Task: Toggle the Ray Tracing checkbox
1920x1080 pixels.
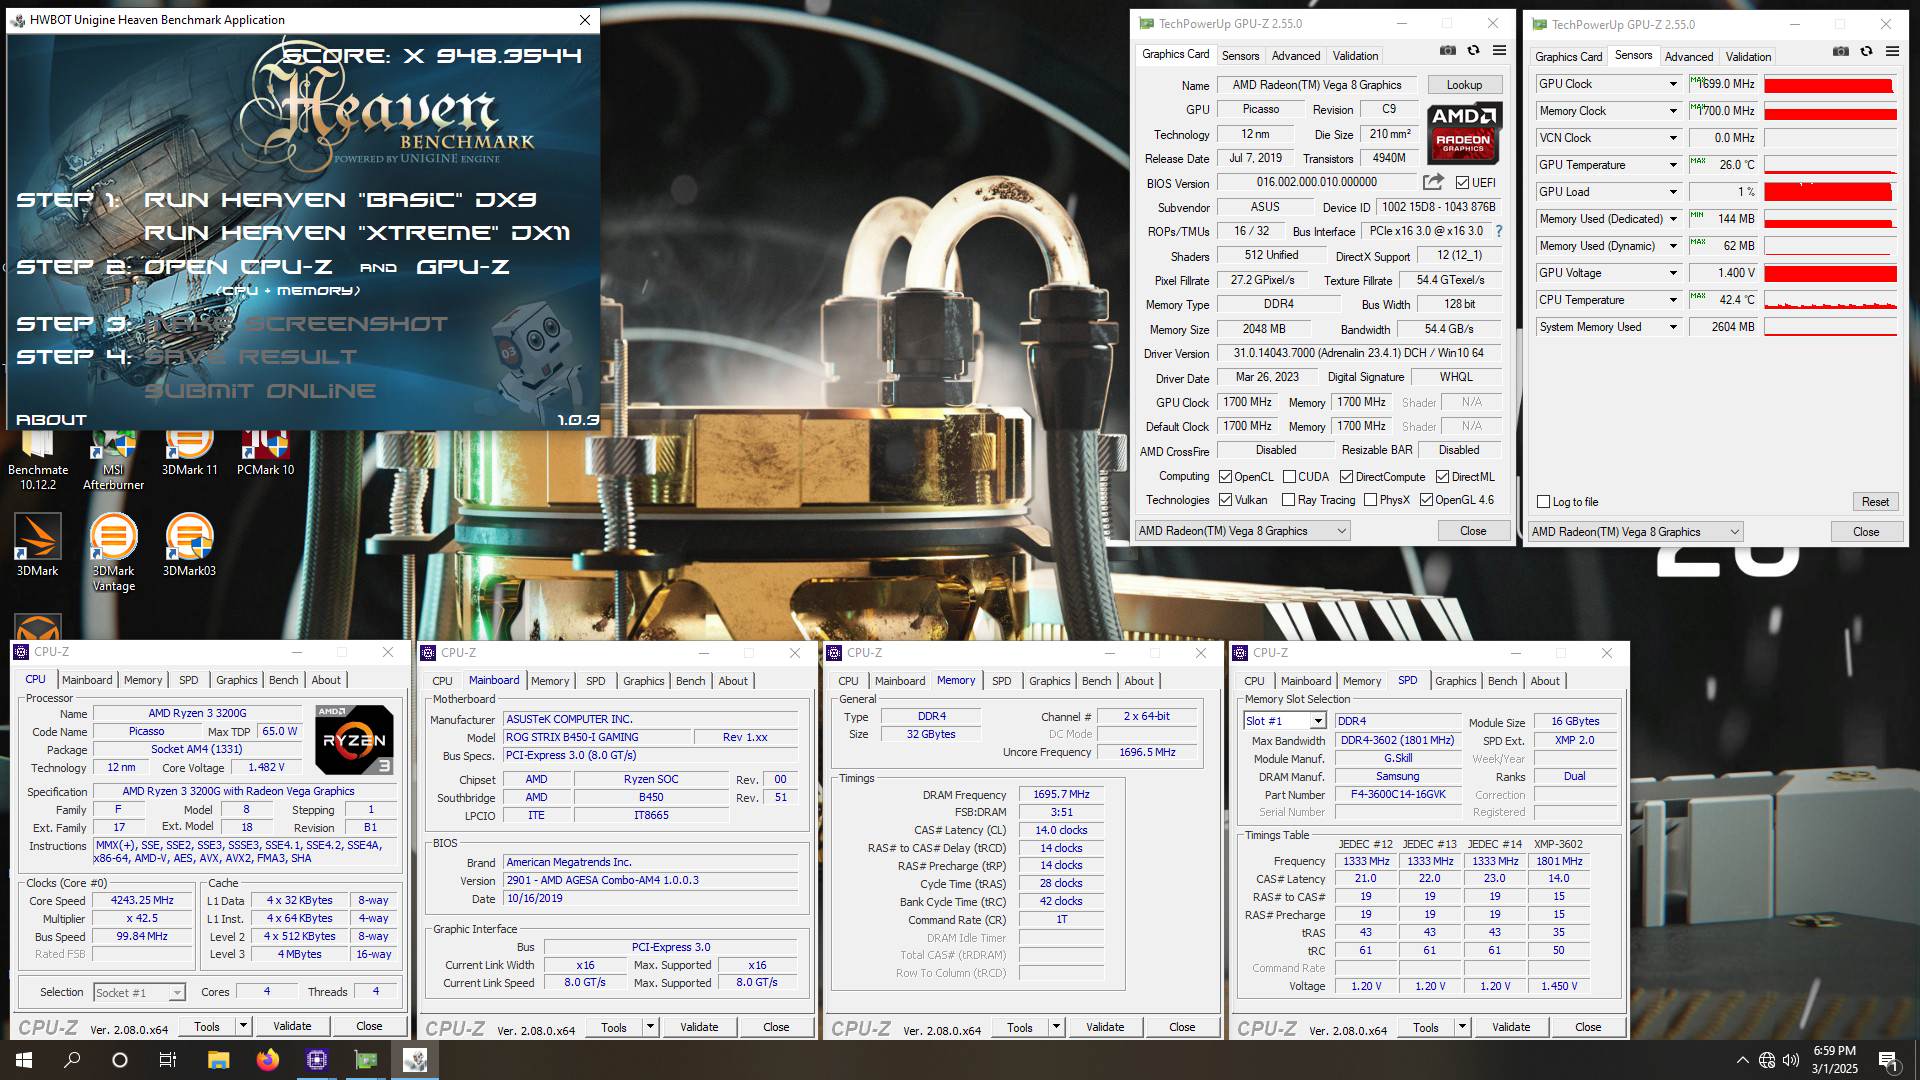Action: coord(1289,500)
